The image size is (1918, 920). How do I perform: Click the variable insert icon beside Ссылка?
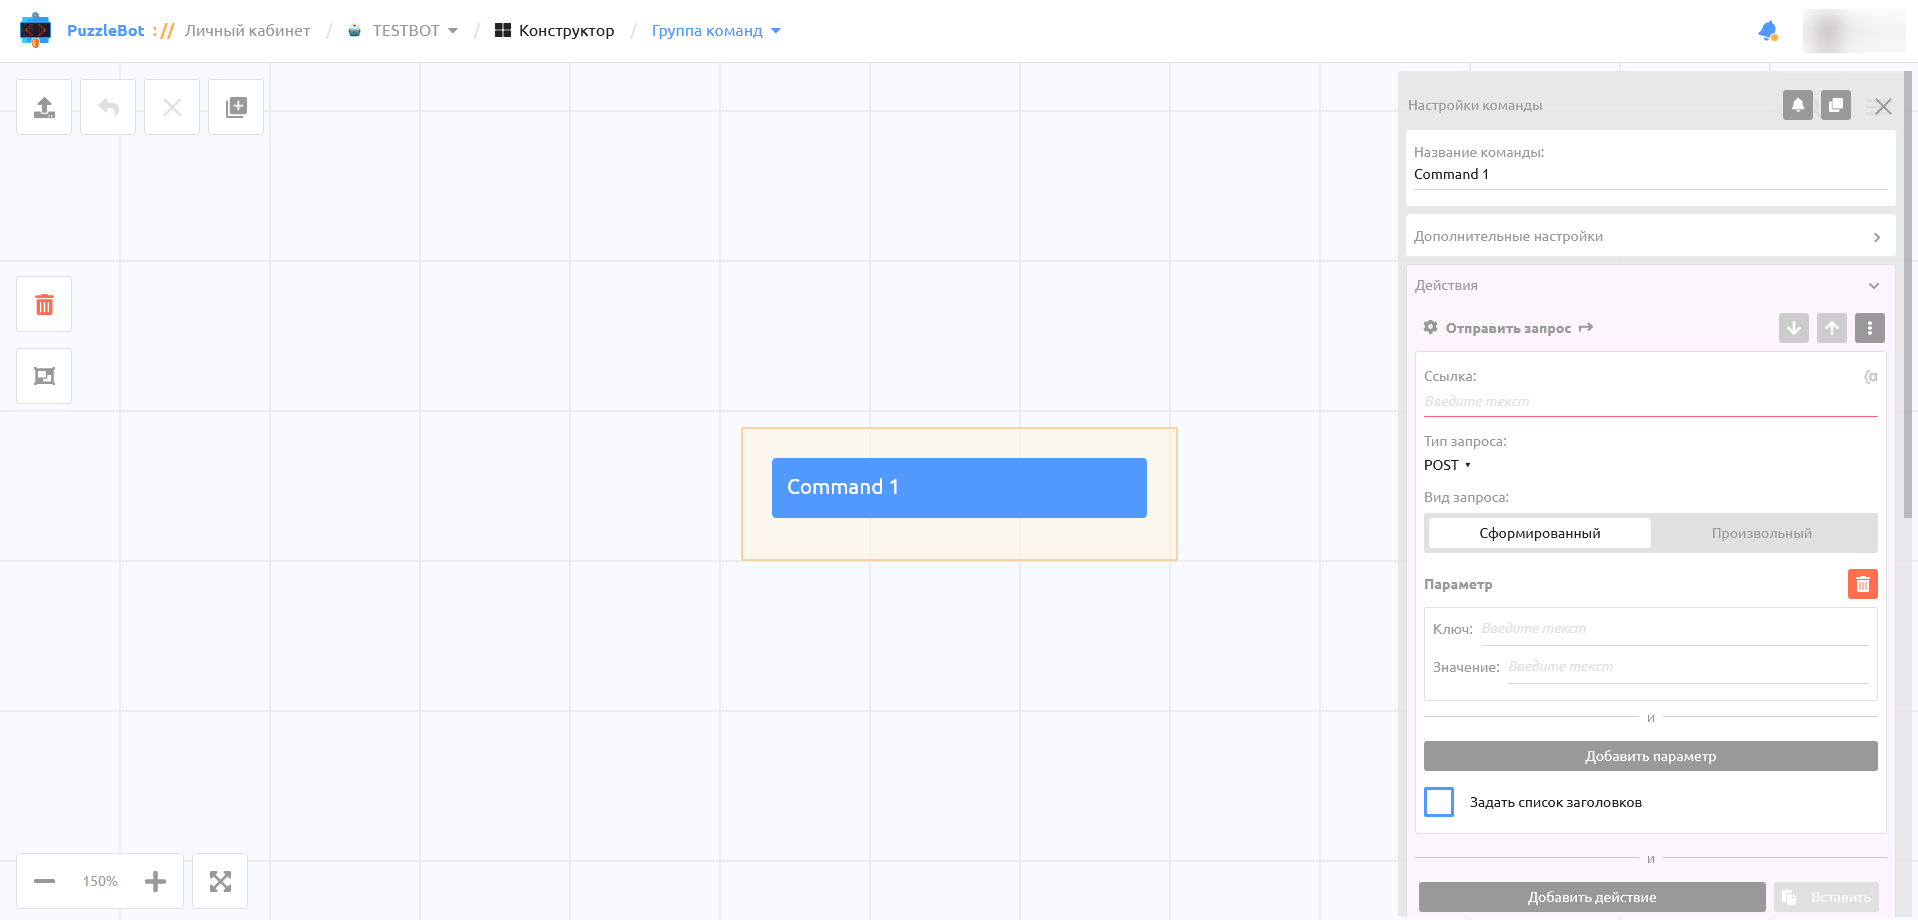click(1870, 377)
